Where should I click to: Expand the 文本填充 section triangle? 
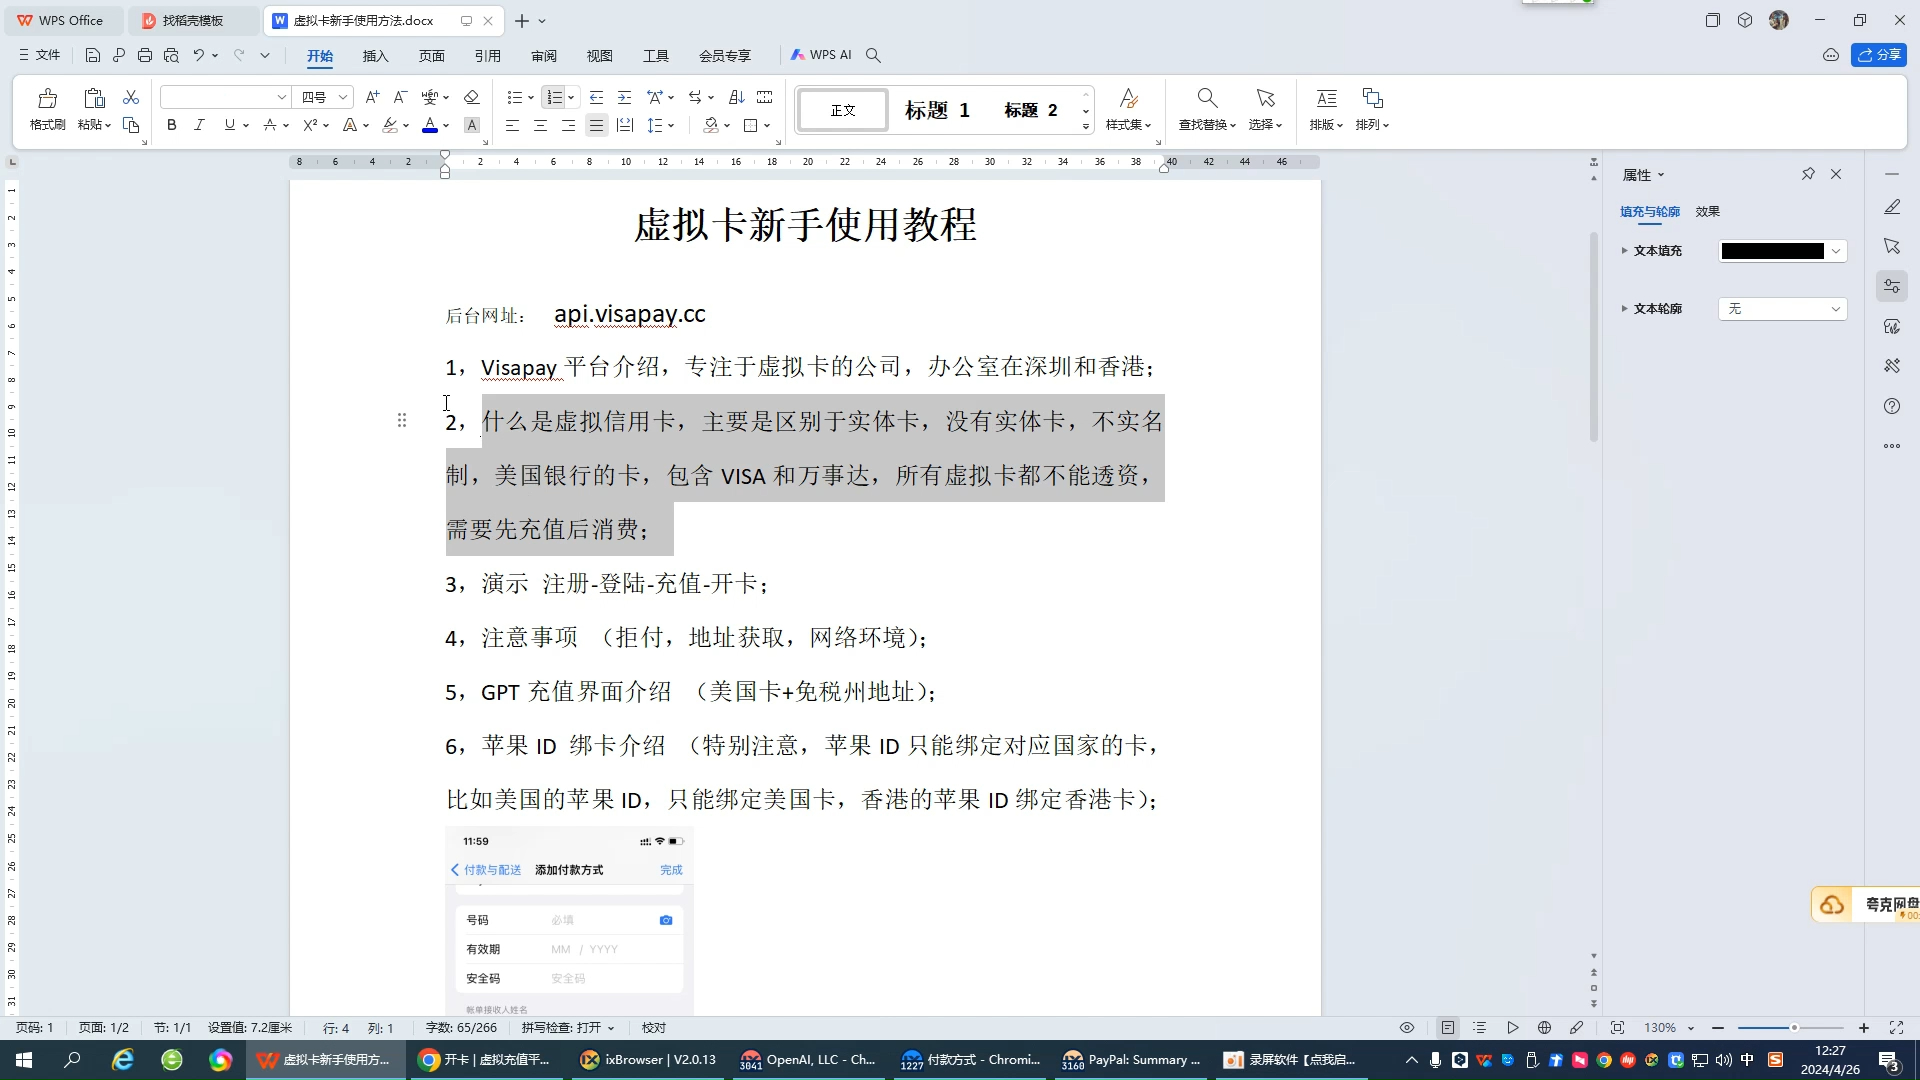click(1624, 251)
